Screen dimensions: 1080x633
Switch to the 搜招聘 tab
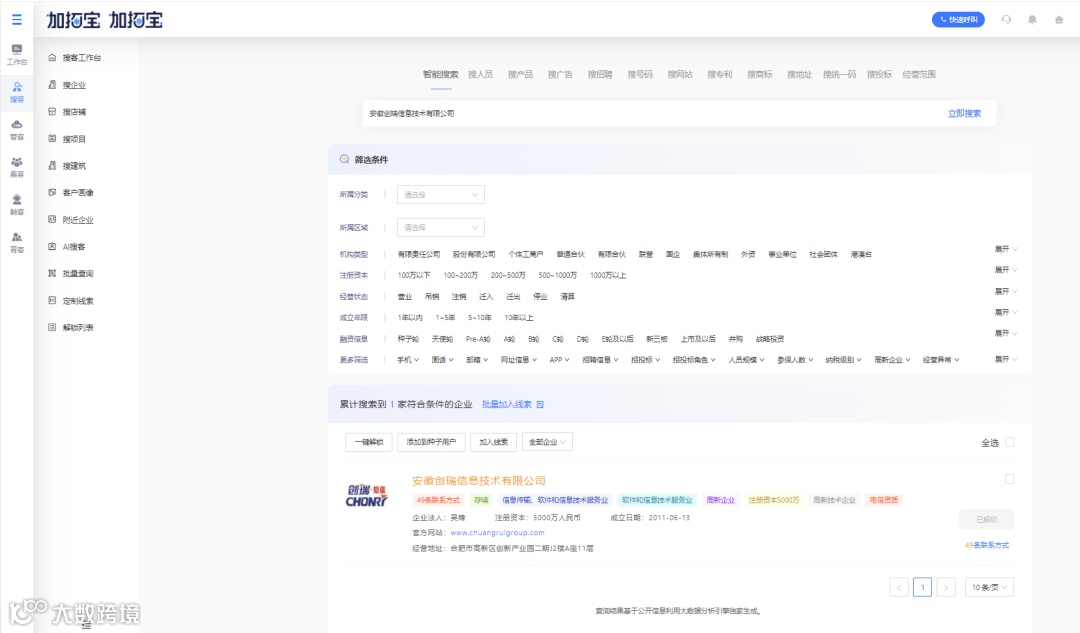600,74
